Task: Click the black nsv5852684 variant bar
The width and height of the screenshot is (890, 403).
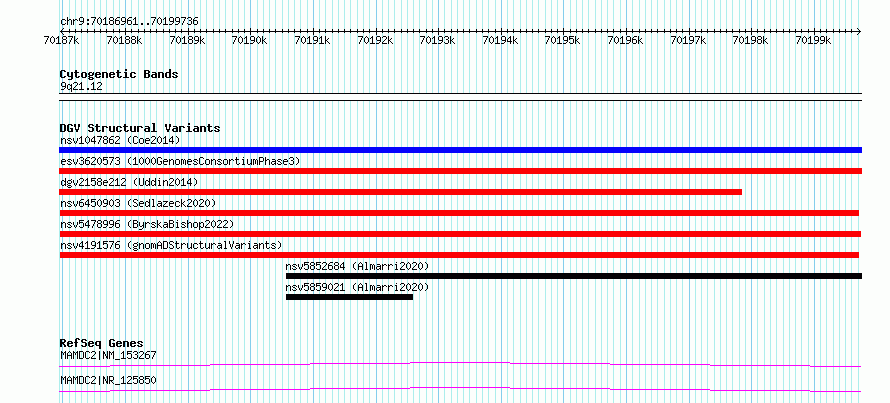Action: [574, 276]
